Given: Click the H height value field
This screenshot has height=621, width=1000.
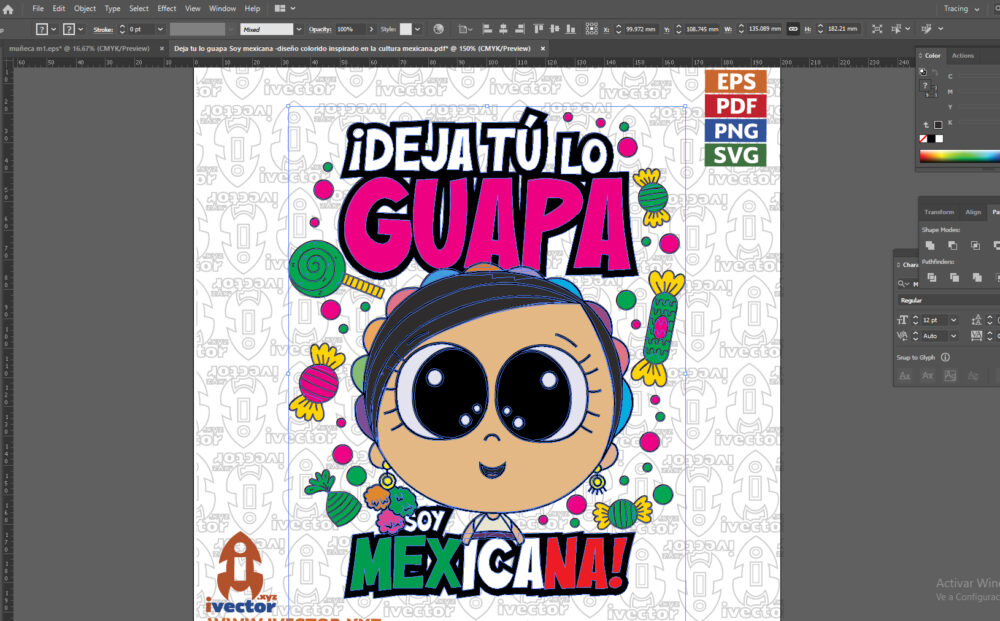Looking at the screenshot, I should pyautogui.click(x=842, y=29).
